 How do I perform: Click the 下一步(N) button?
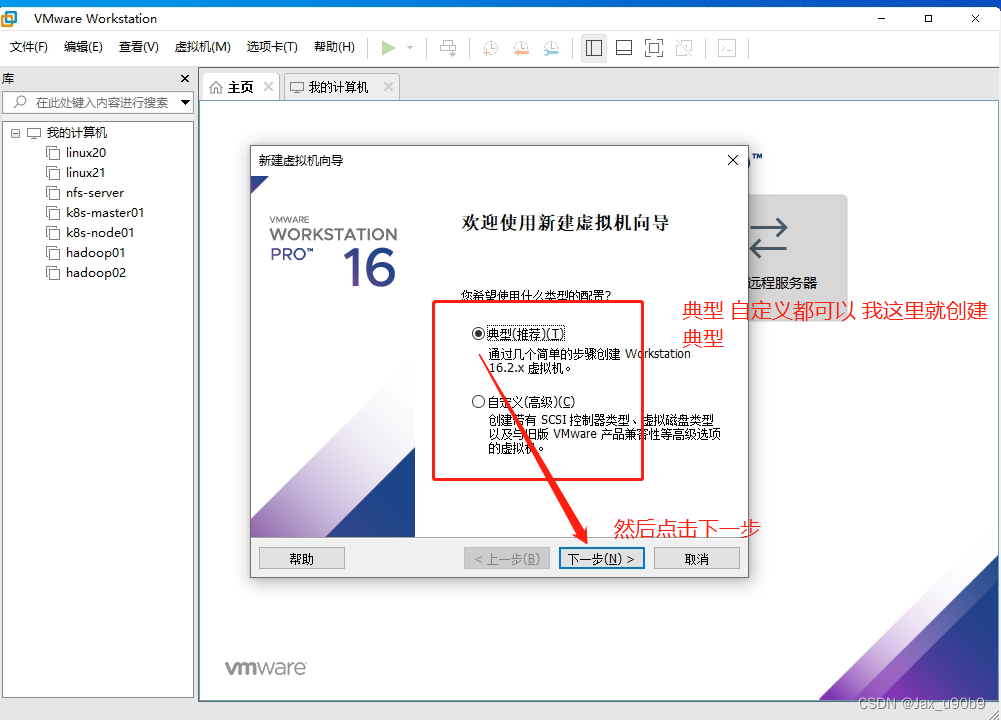tap(601, 557)
